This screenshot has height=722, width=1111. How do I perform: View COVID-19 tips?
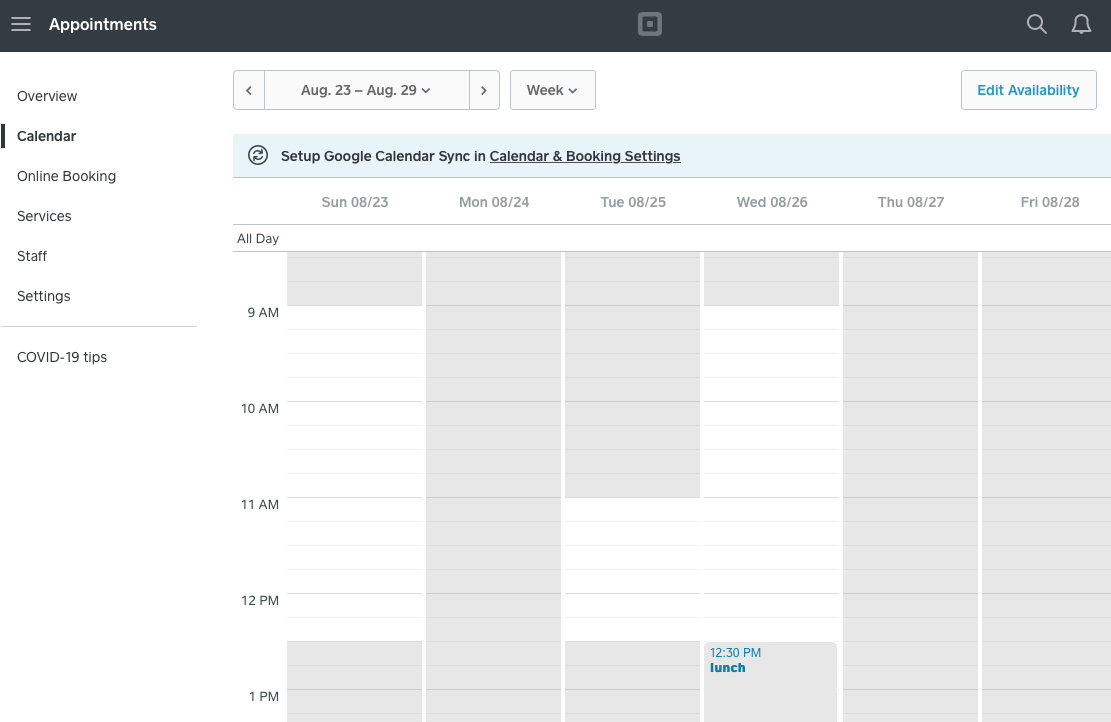pos(62,357)
